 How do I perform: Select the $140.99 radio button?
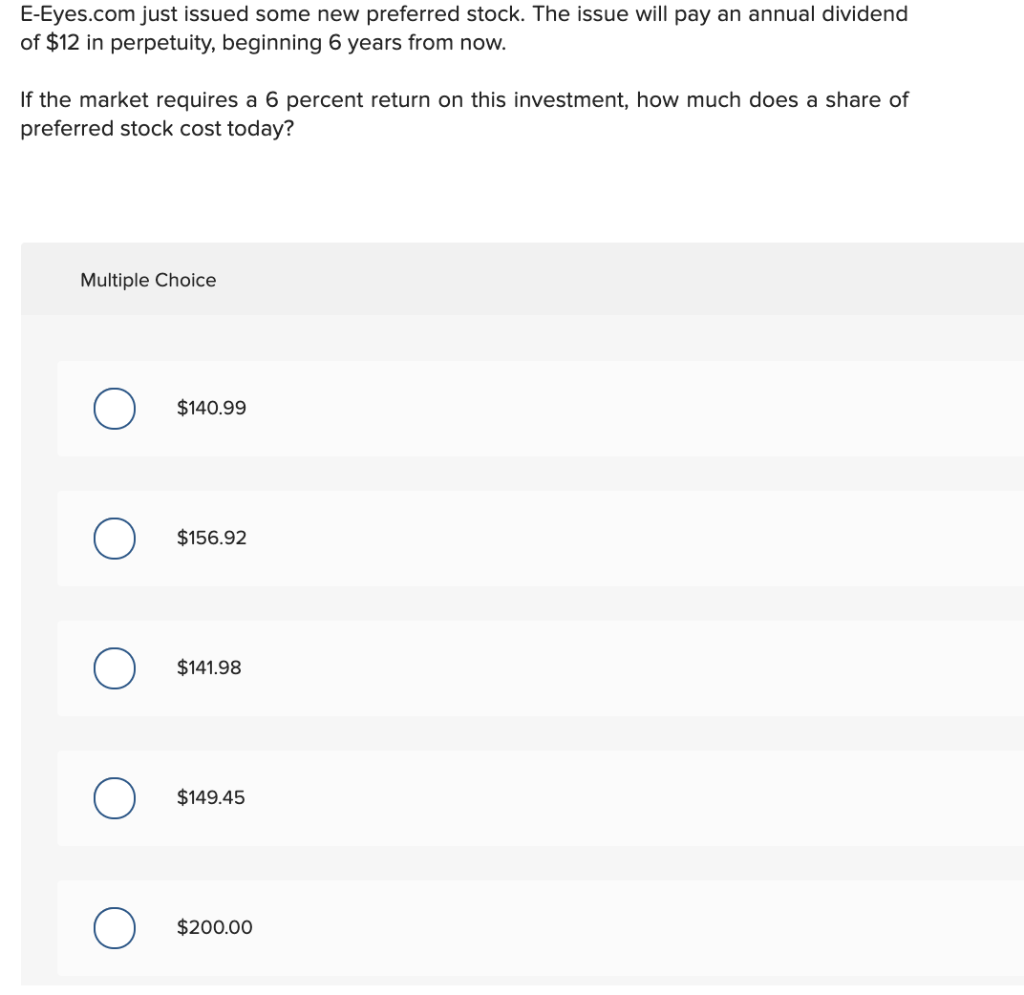(x=113, y=408)
